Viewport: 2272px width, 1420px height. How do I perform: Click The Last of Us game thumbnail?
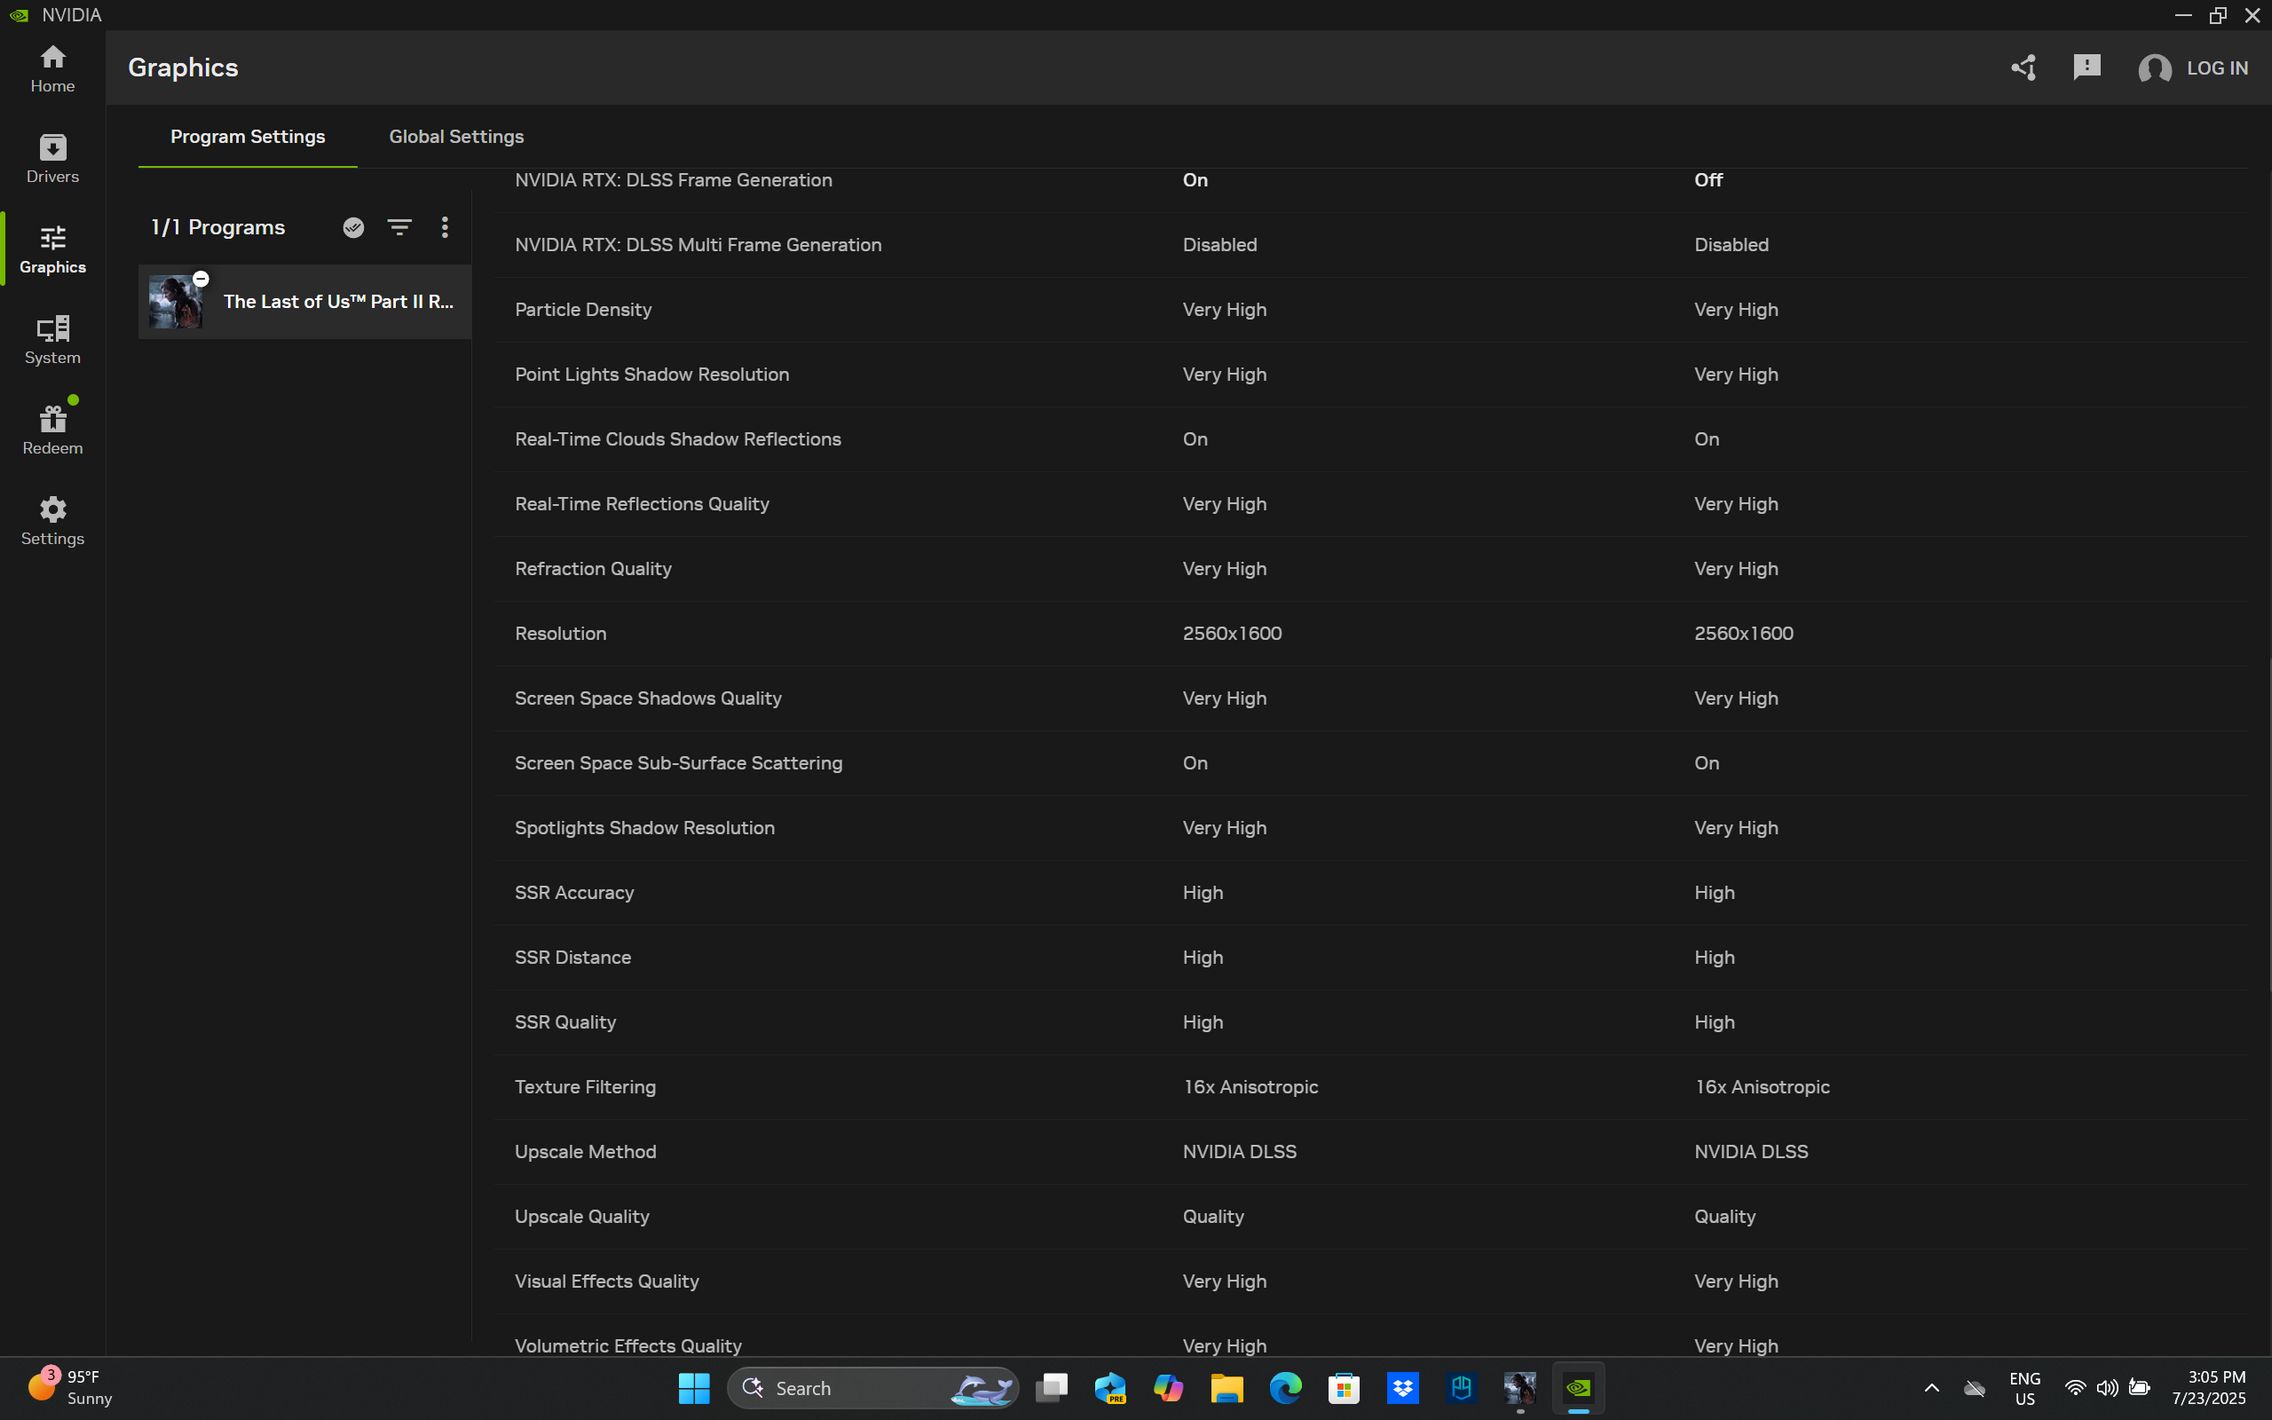point(176,302)
